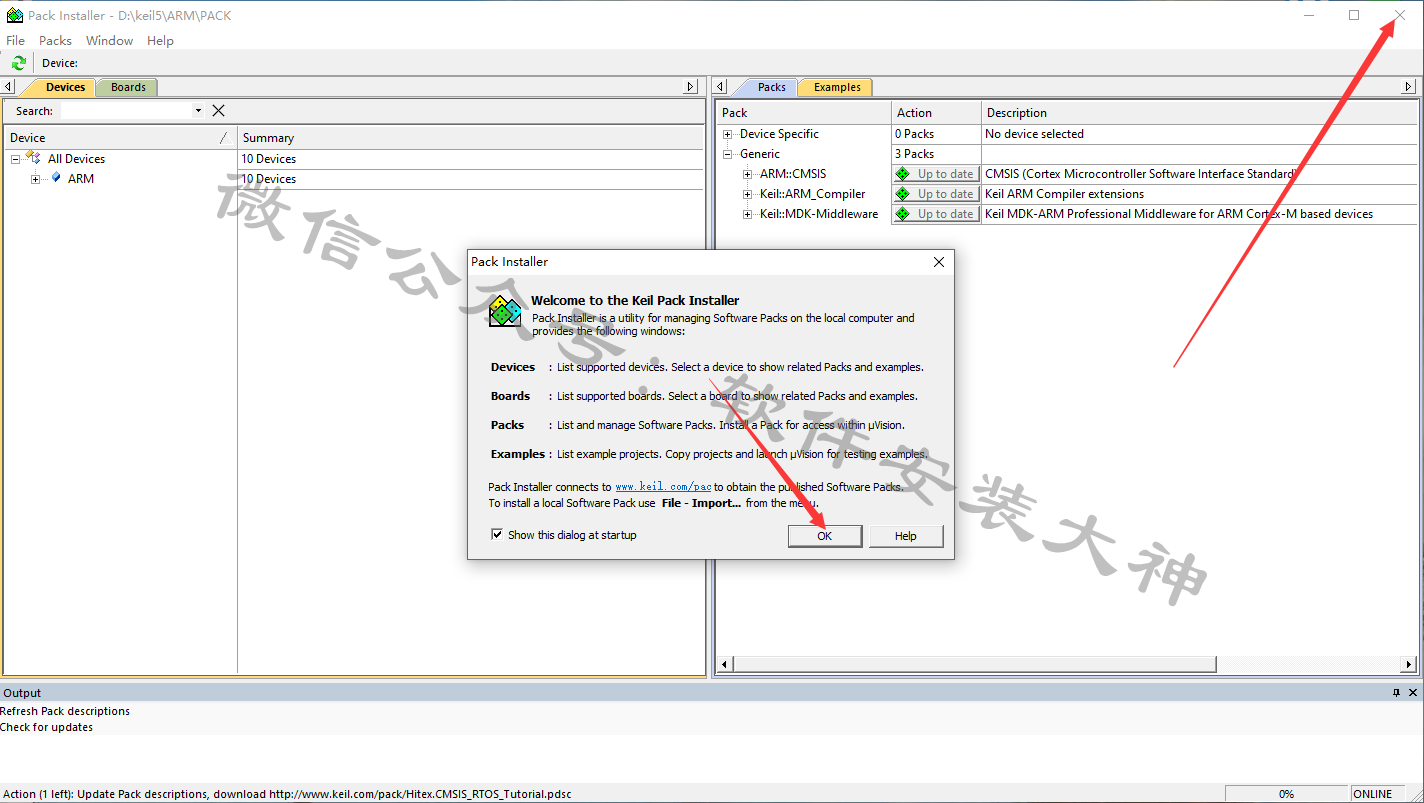Click the Pack Installer app icon in title bar
Screen dimensions: 1424x803
coord(15,15)
